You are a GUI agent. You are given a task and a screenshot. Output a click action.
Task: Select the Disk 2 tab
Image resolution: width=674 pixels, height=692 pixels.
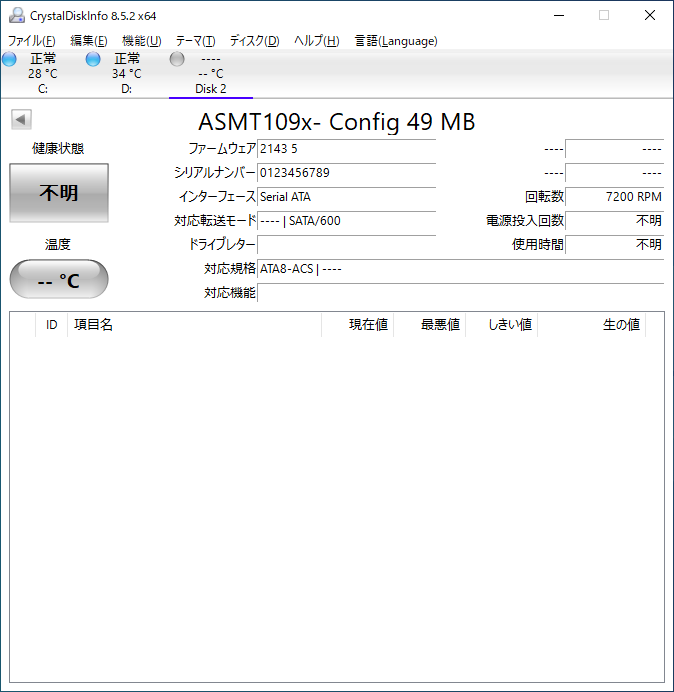[211, 74]
